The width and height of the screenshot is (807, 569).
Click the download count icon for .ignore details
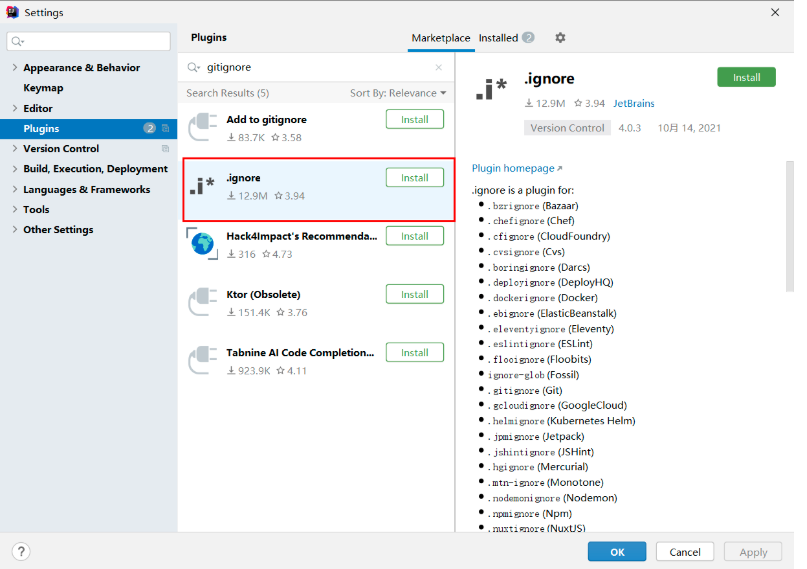tap(529, 103)
